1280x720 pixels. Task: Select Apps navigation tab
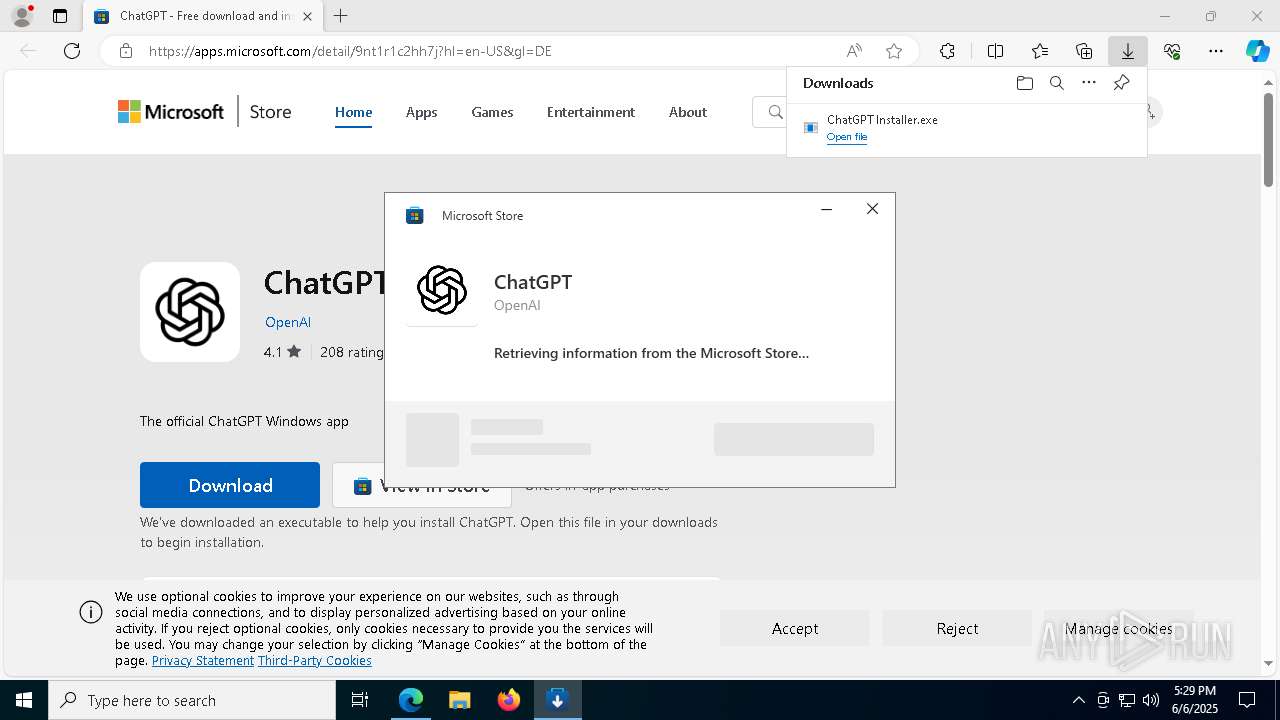click(421, 112)
